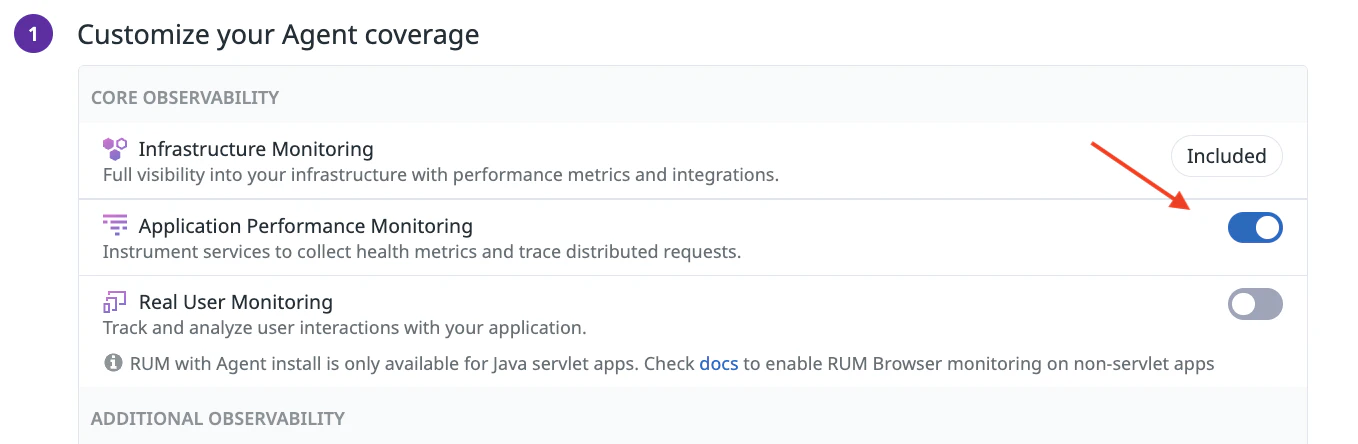Click the Core Observability section header
The height and width of the screenshot is (444, 1358).
coord(185,97)
